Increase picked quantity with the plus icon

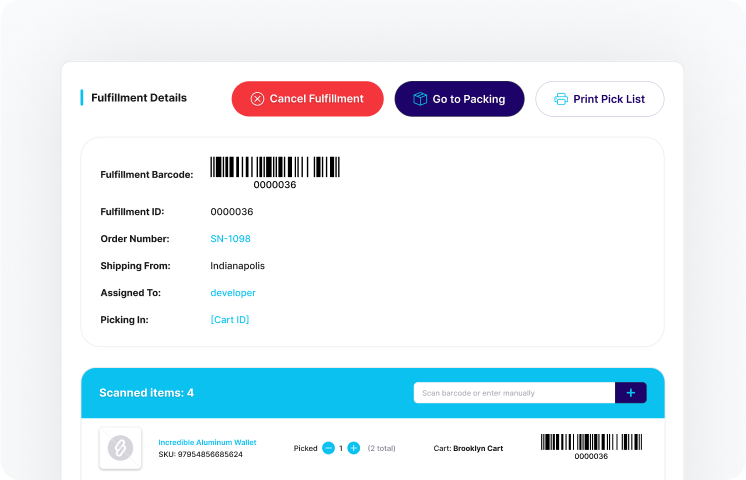[x=353, y=448]
